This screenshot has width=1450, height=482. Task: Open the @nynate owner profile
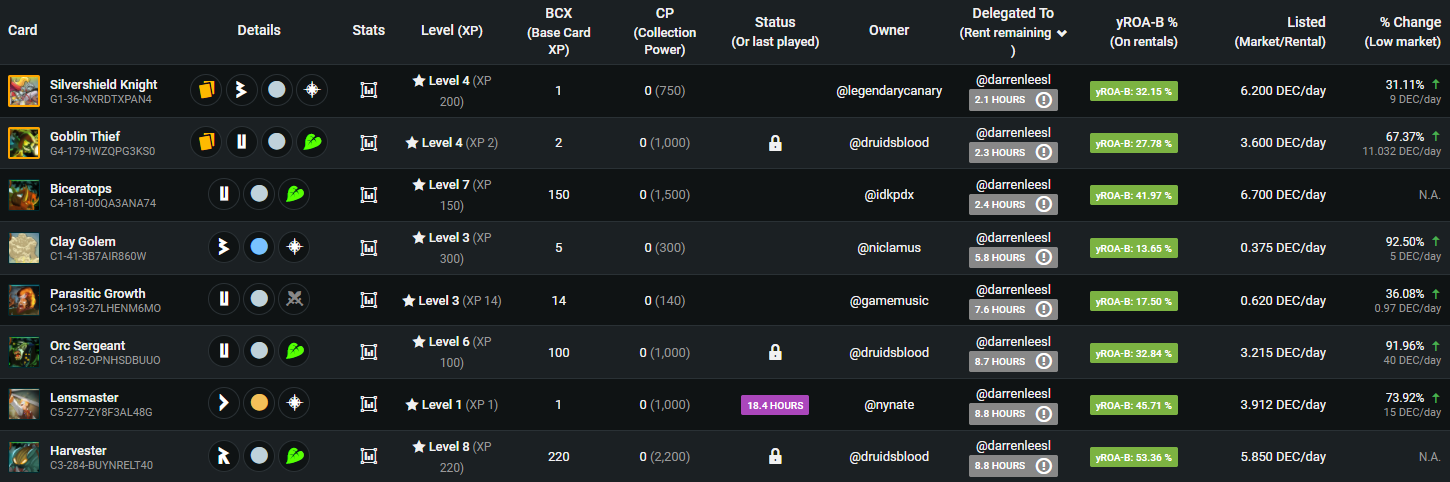point(889,405)
